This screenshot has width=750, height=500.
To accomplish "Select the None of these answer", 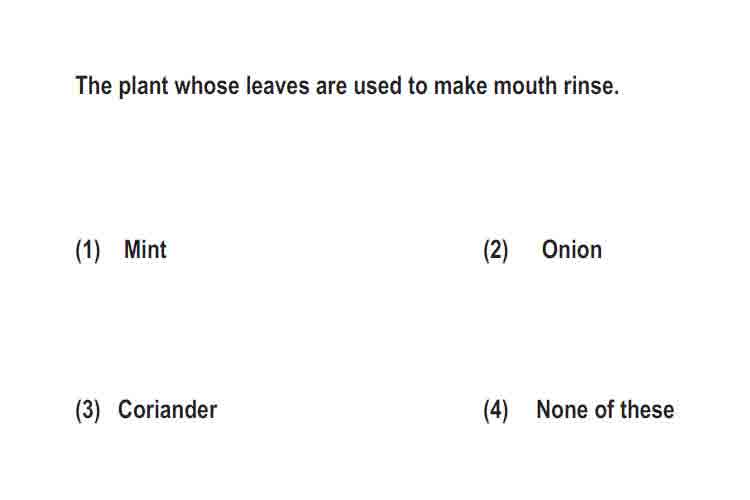I will coord(605,410).
